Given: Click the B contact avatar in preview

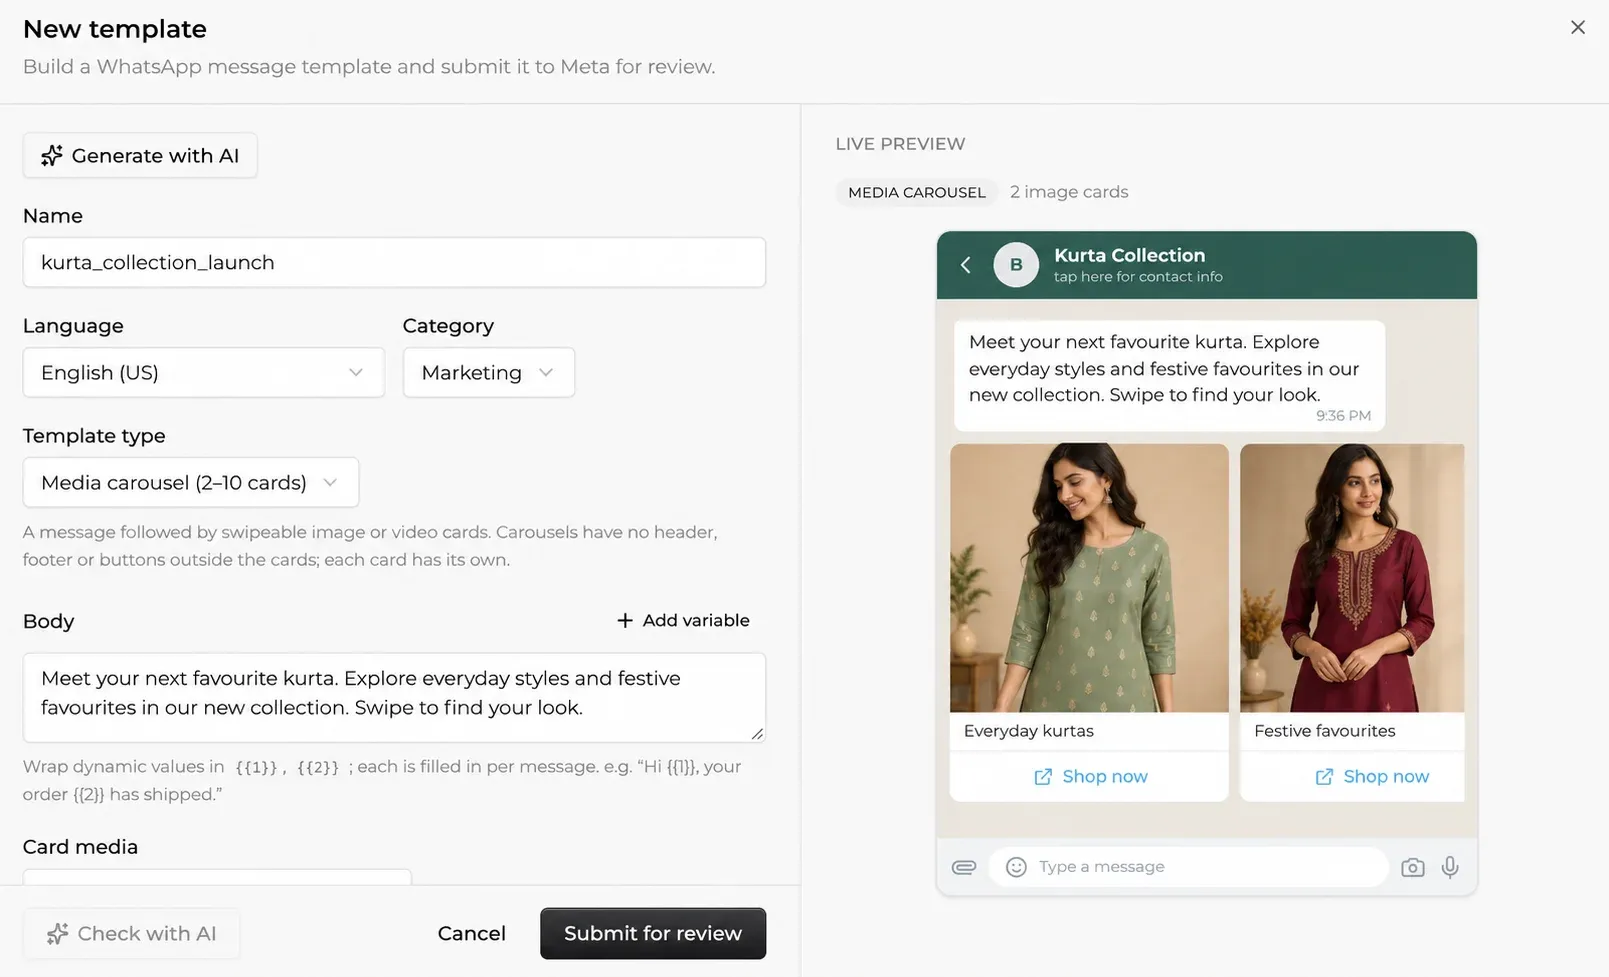Looking at the screenshot, I should click(x=1016, y=265).
